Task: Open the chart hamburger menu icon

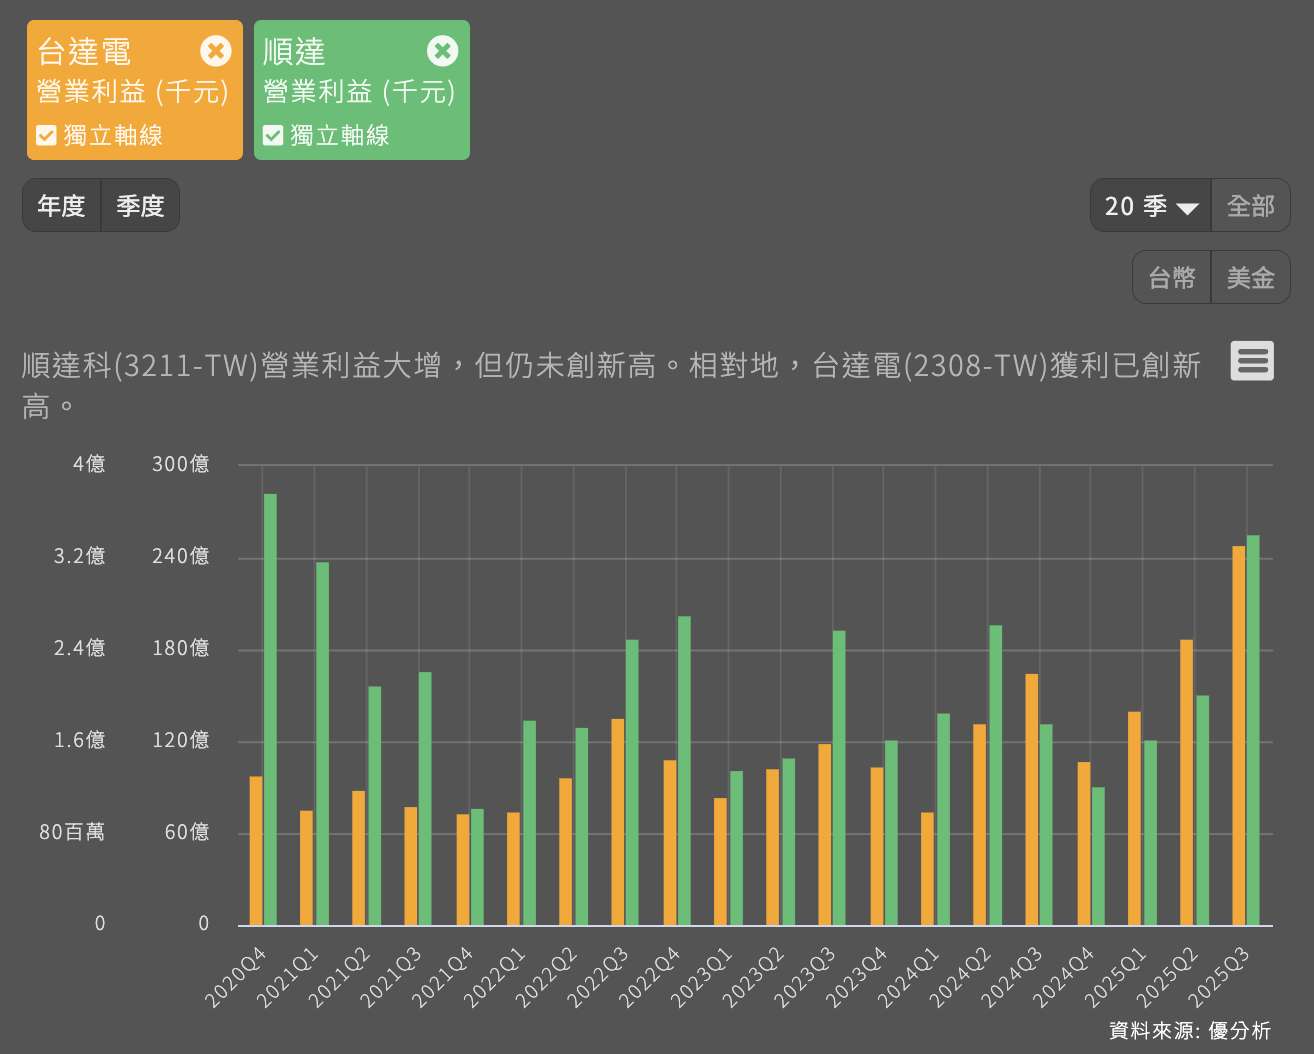Action: click(x=1253, y=361)
